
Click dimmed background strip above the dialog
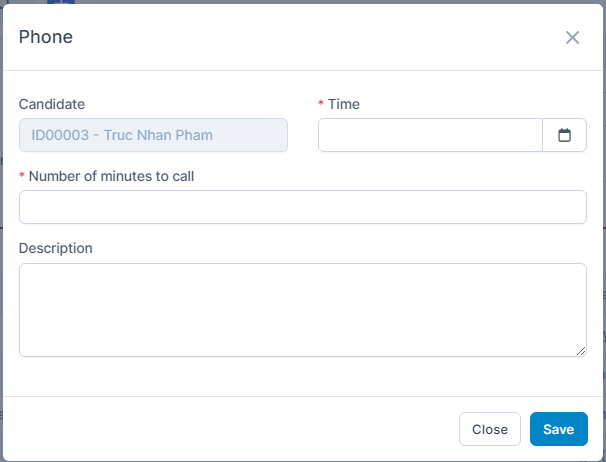click(x=300, y=1)
